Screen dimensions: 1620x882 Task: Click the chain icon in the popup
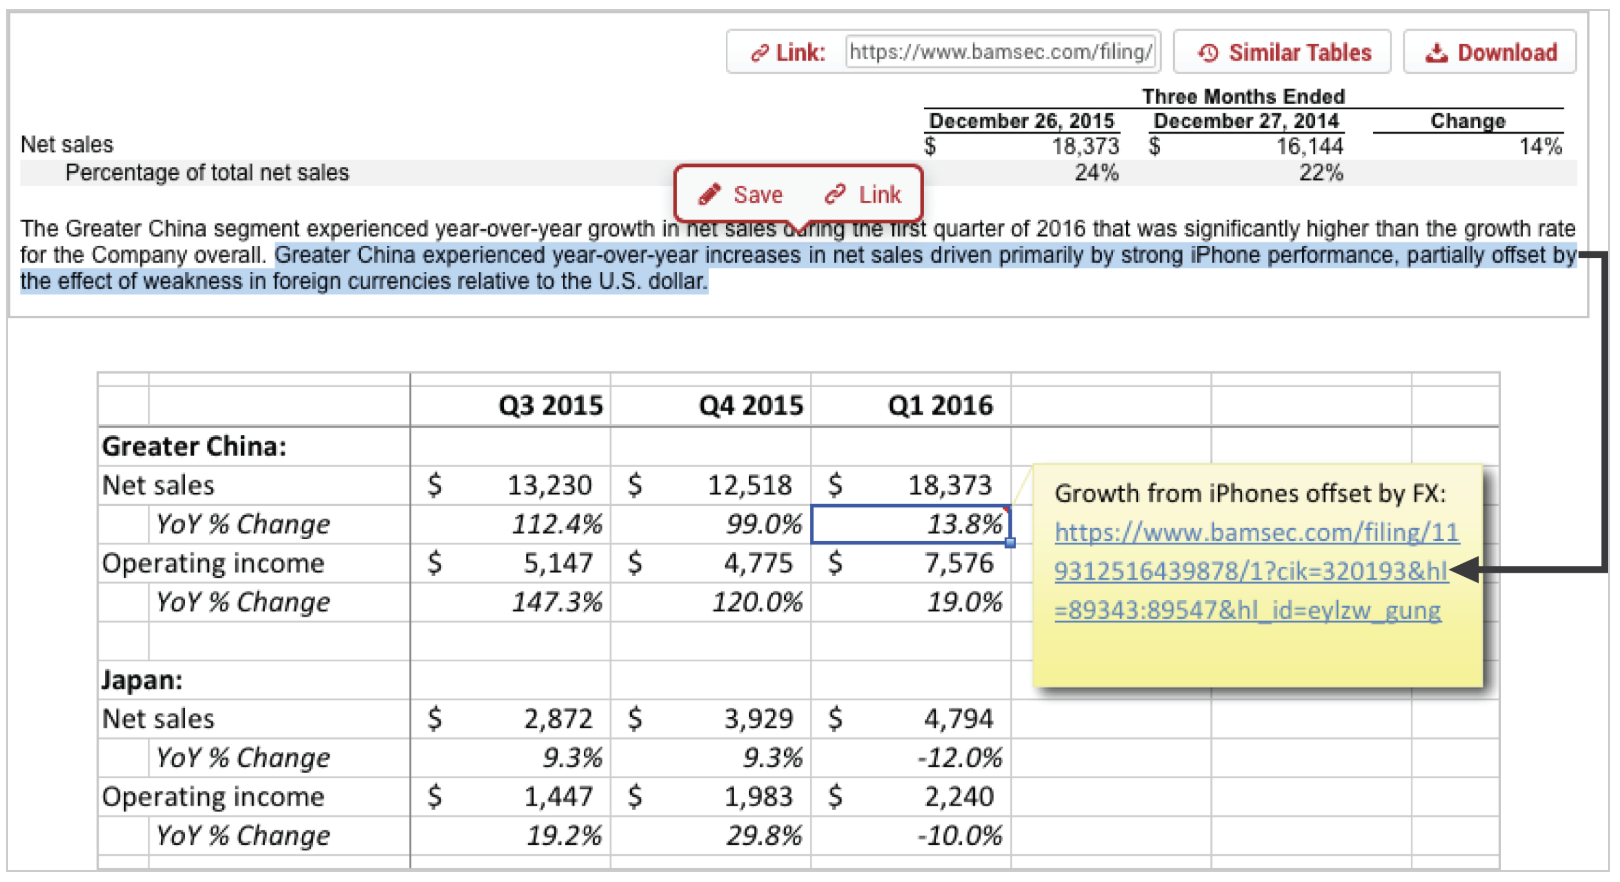pos(835,195)
